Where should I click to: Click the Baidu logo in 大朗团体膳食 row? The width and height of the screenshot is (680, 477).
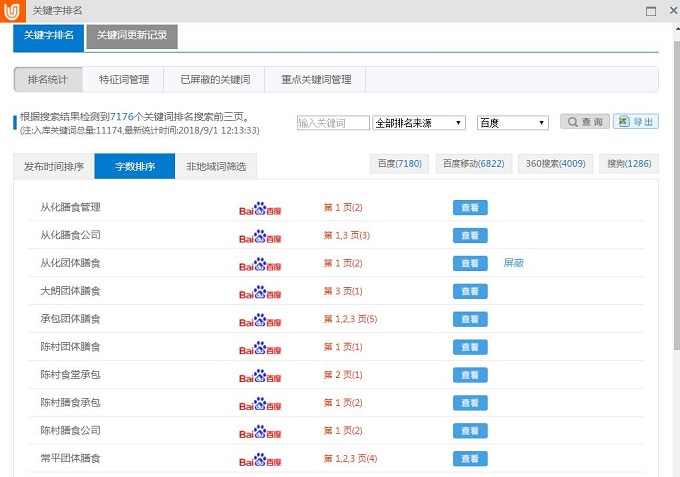click(x=260, y=292)
